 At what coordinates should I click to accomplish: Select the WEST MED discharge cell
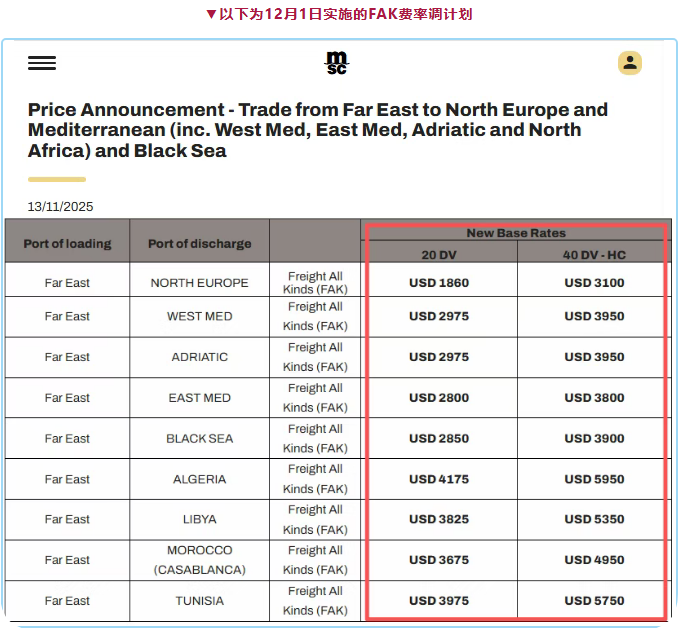tap(200, 316)
